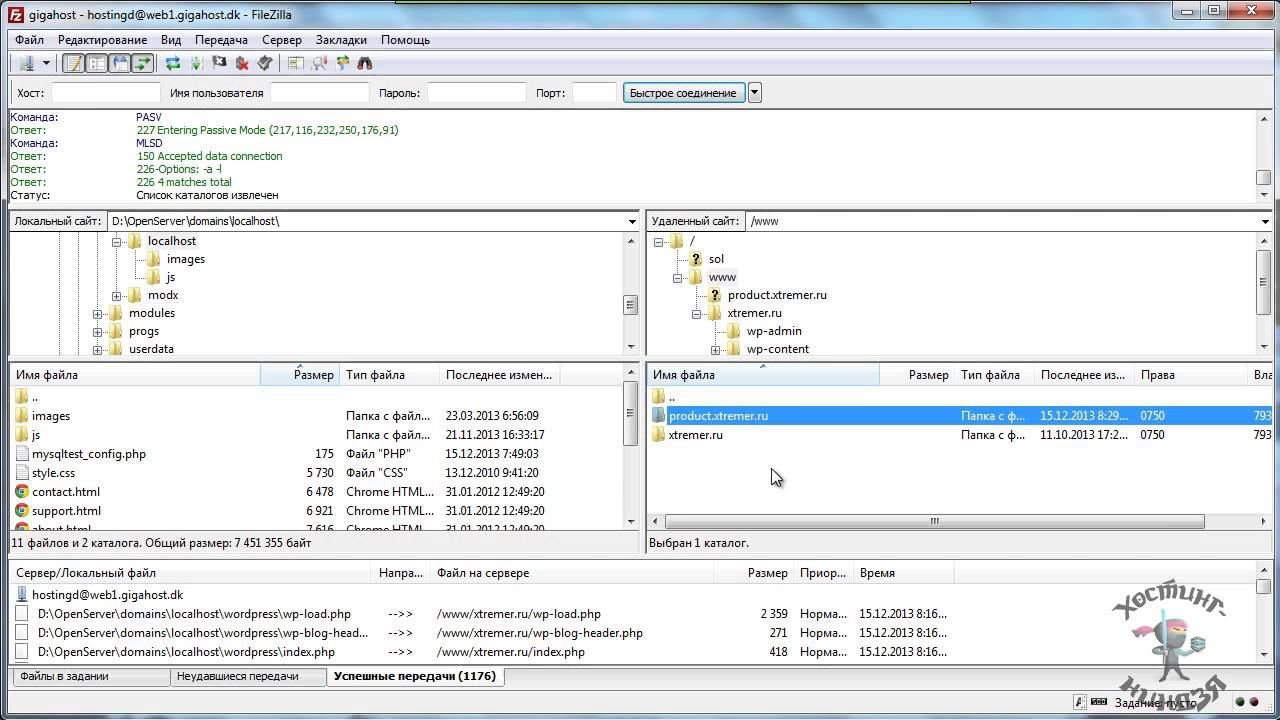1280x720 pixels.
Task: Click the disconnect from server icon
Action: [x=242, y=63]
